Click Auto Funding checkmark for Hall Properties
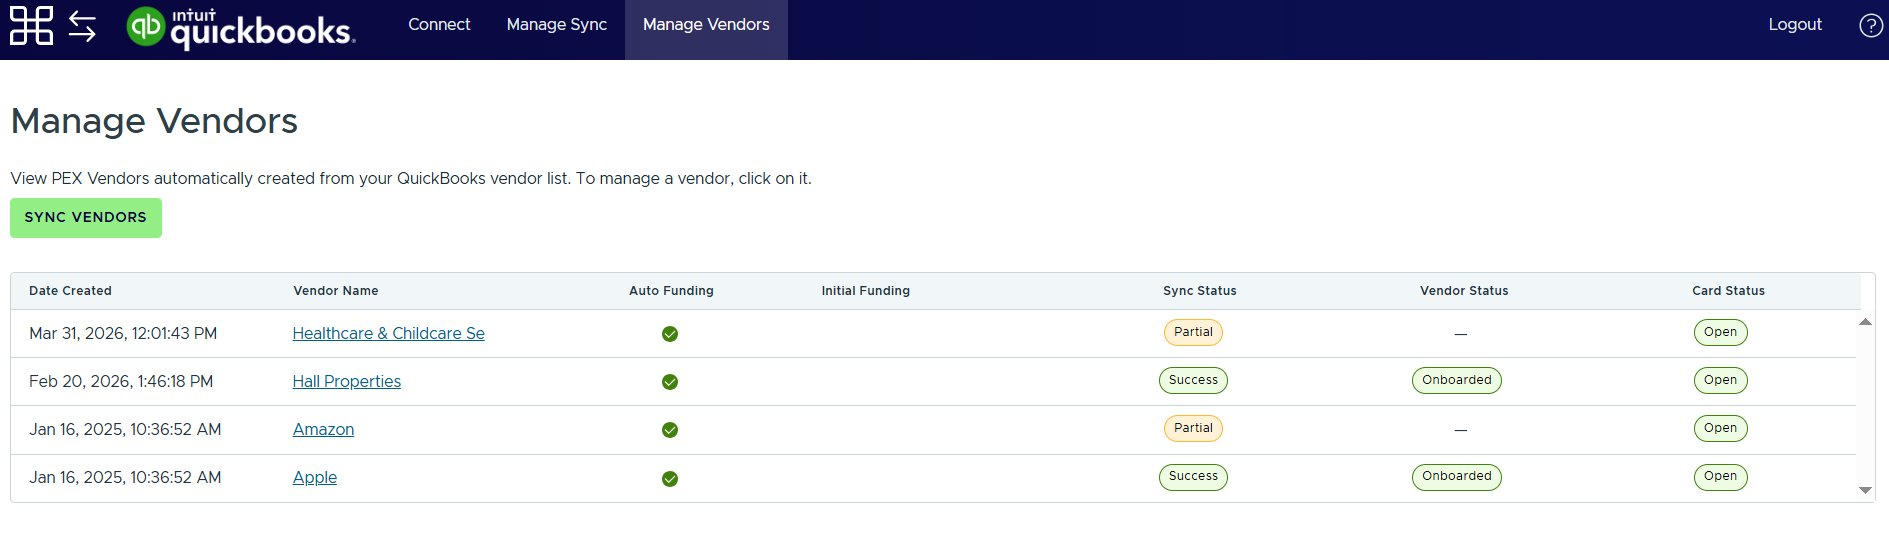 click(x=670, y=382)
